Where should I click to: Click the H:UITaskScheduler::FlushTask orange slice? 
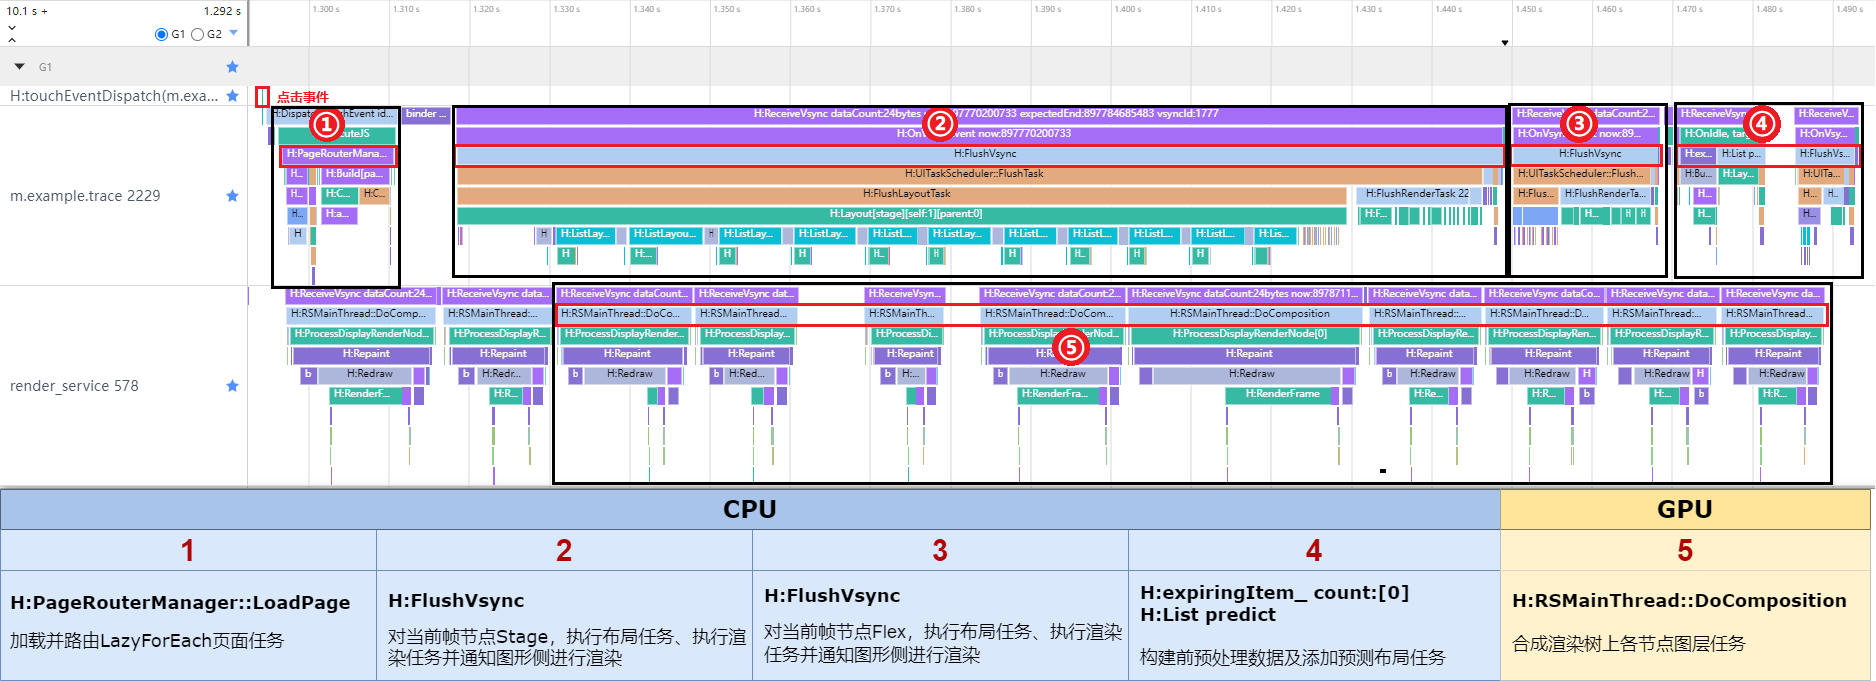point(973,174)
